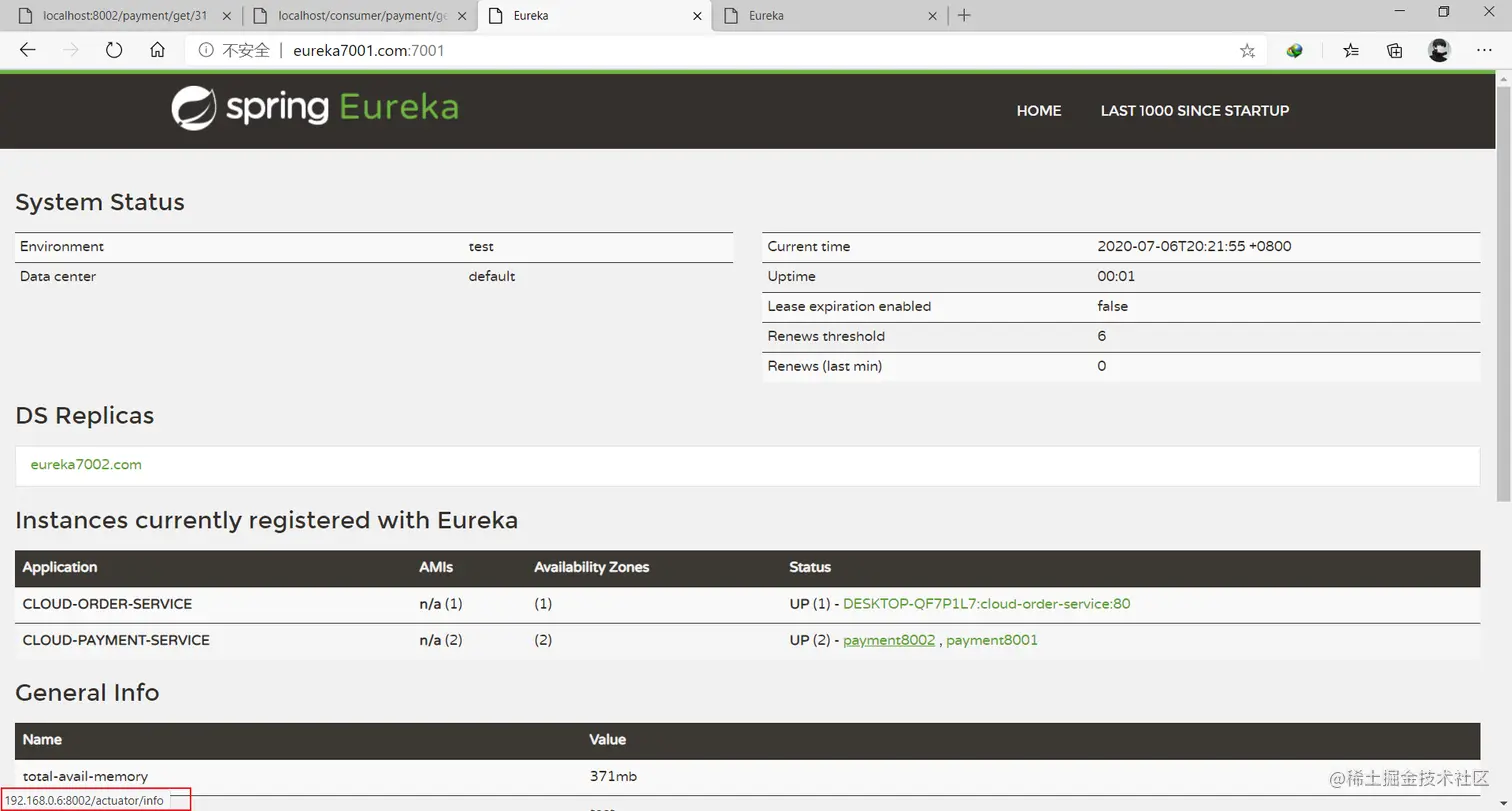Open the payment8002 instance link

click(889, 640)
